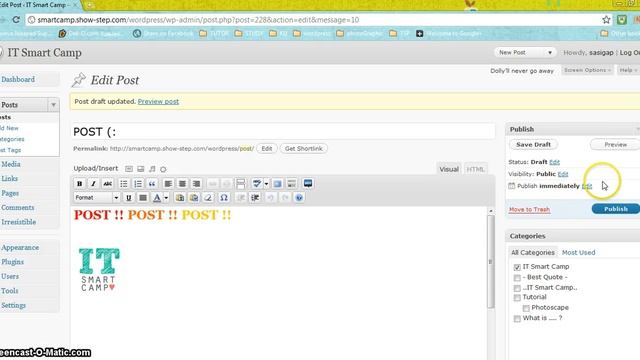Reload the page in browser
Screen dimensions: 640x360
click(x=16, y=20)
